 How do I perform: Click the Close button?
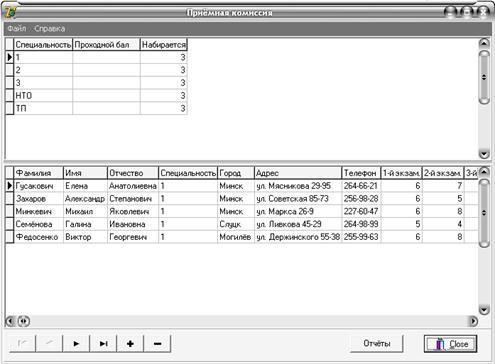pyautogui.click(x=450, y=344)
